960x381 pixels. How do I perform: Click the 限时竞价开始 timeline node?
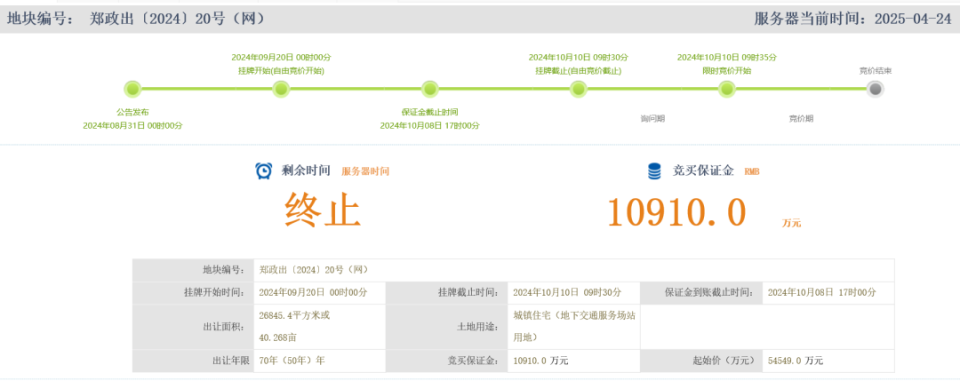pos(727,89)
